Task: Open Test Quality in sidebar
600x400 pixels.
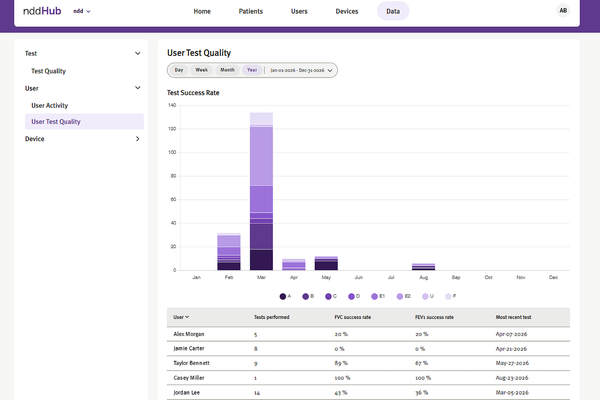Action: click(49, 71)
